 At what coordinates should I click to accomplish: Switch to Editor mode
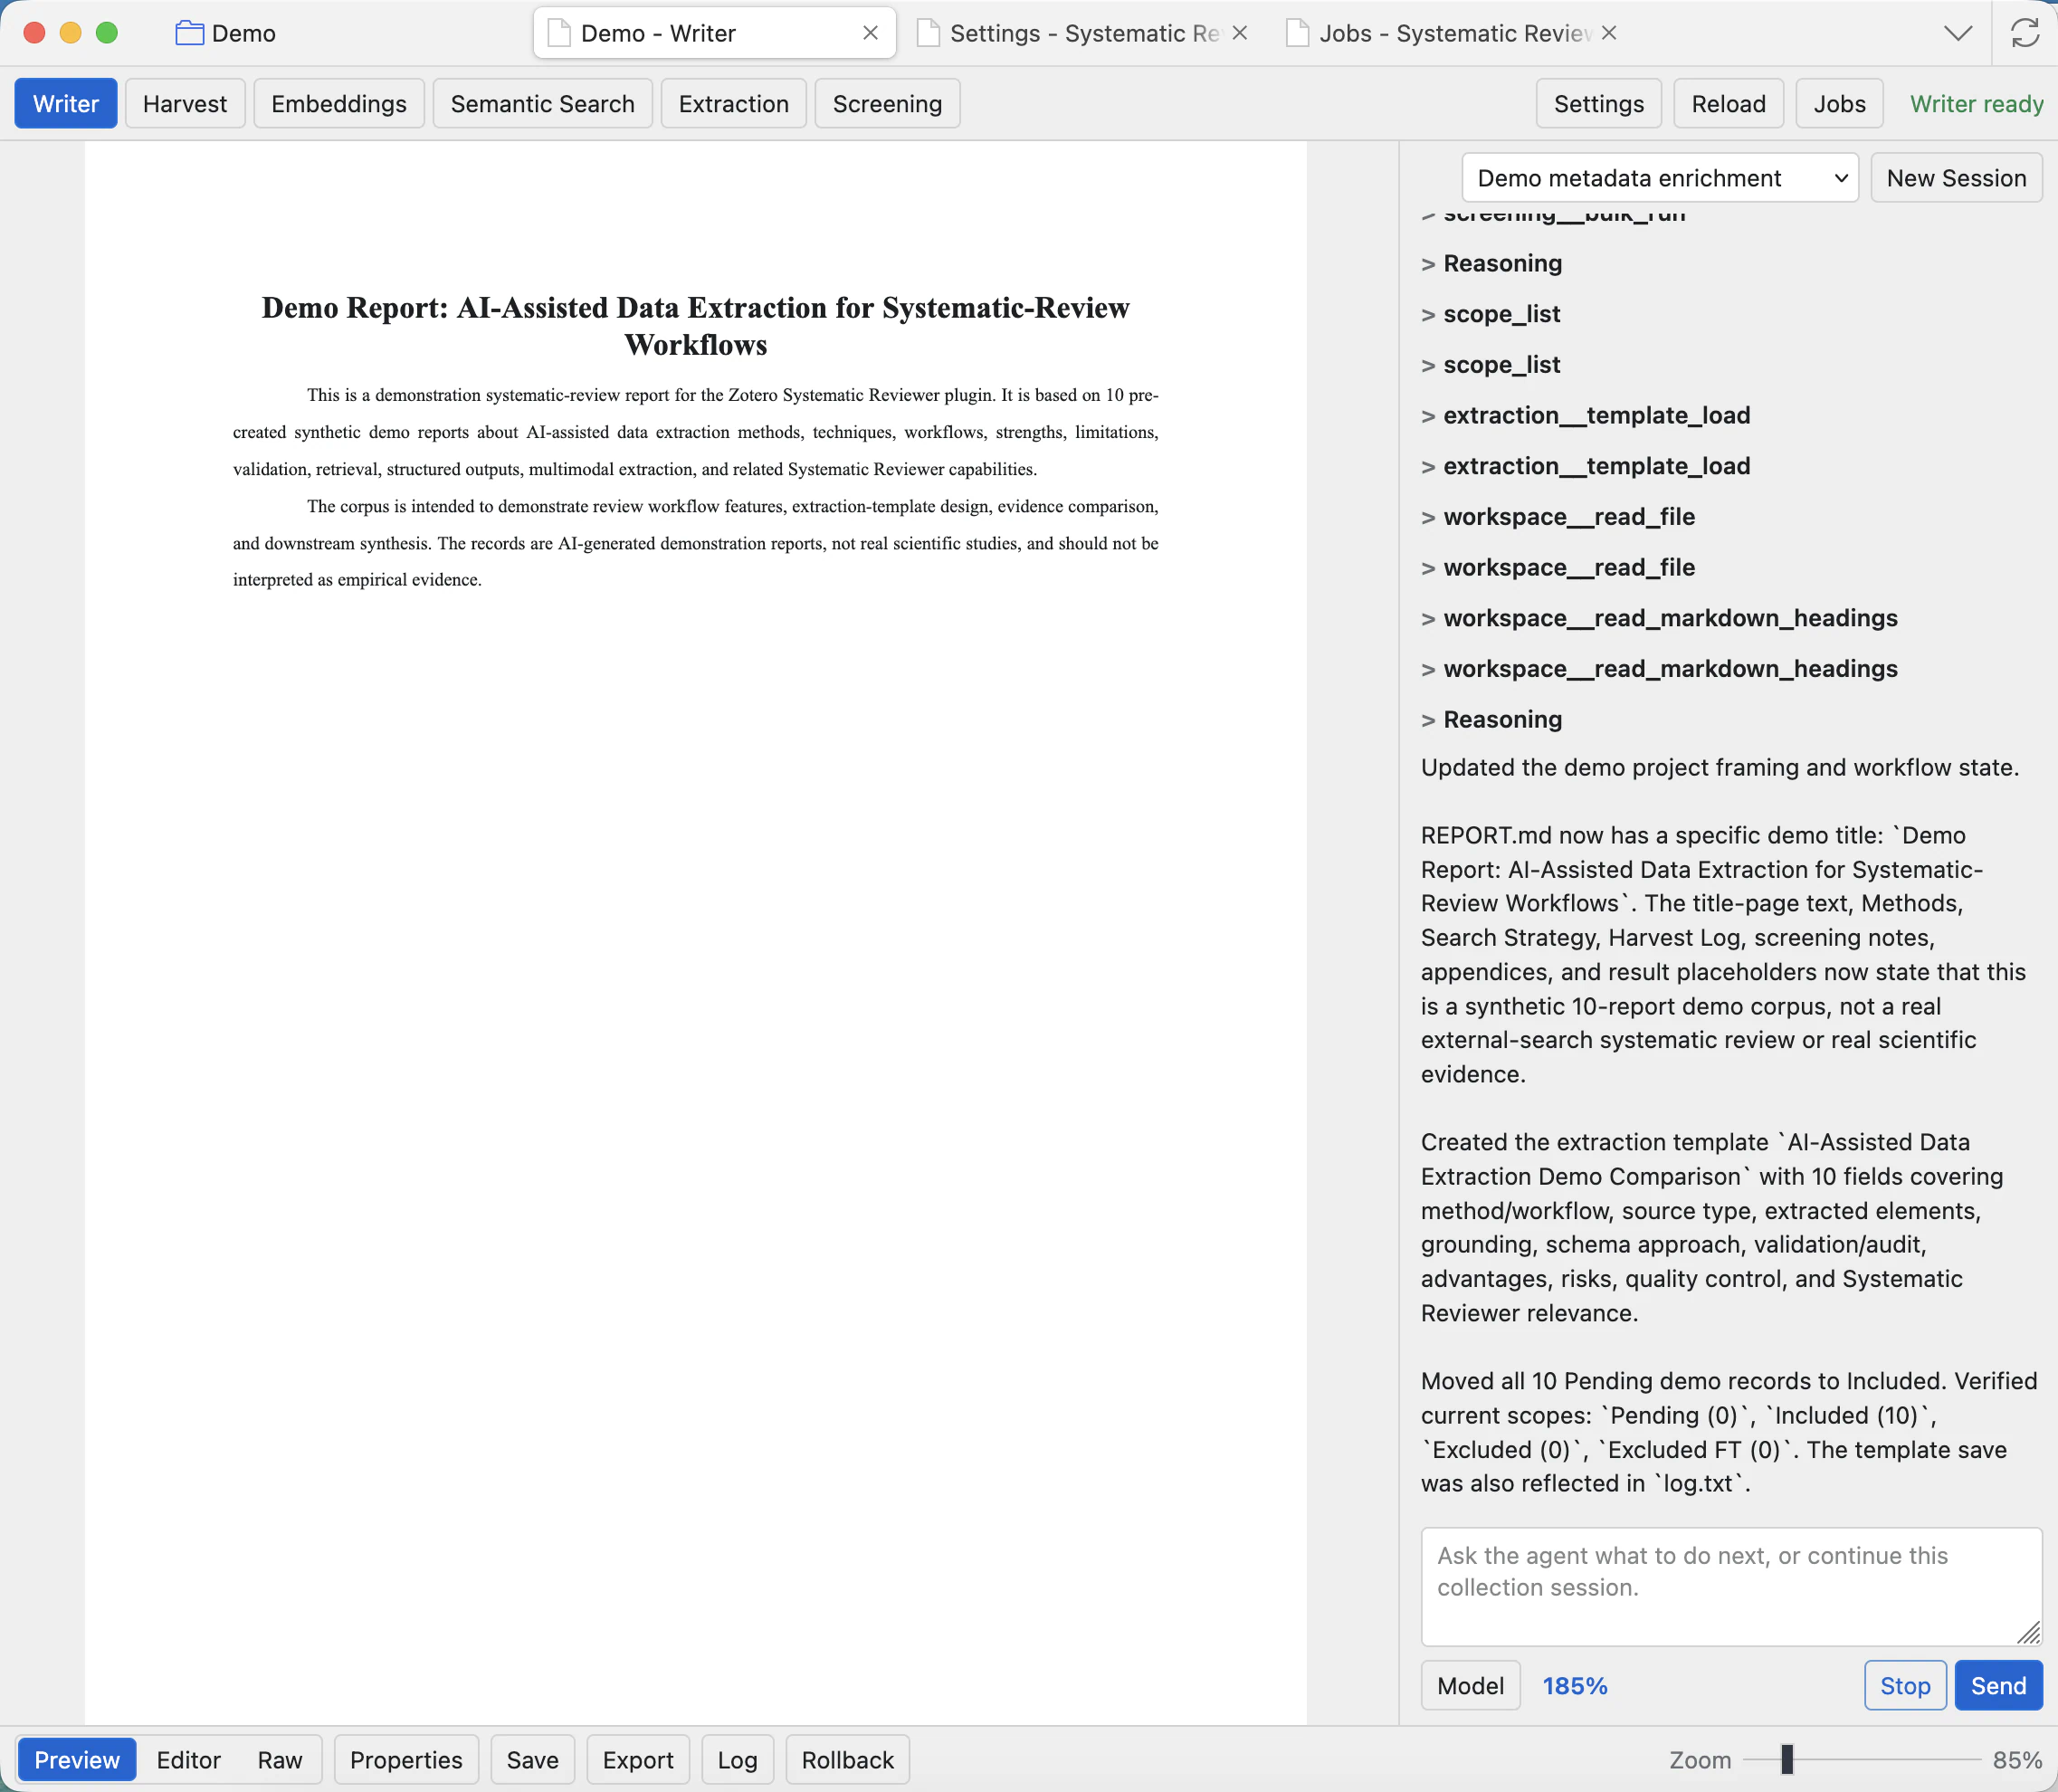point(188,1760)
